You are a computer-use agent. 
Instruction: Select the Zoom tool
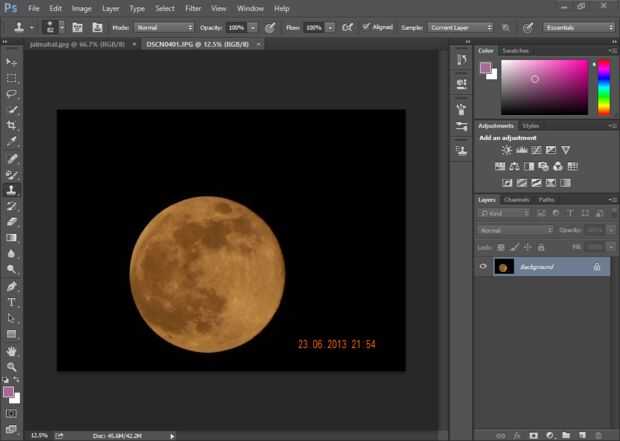point(12,367)
